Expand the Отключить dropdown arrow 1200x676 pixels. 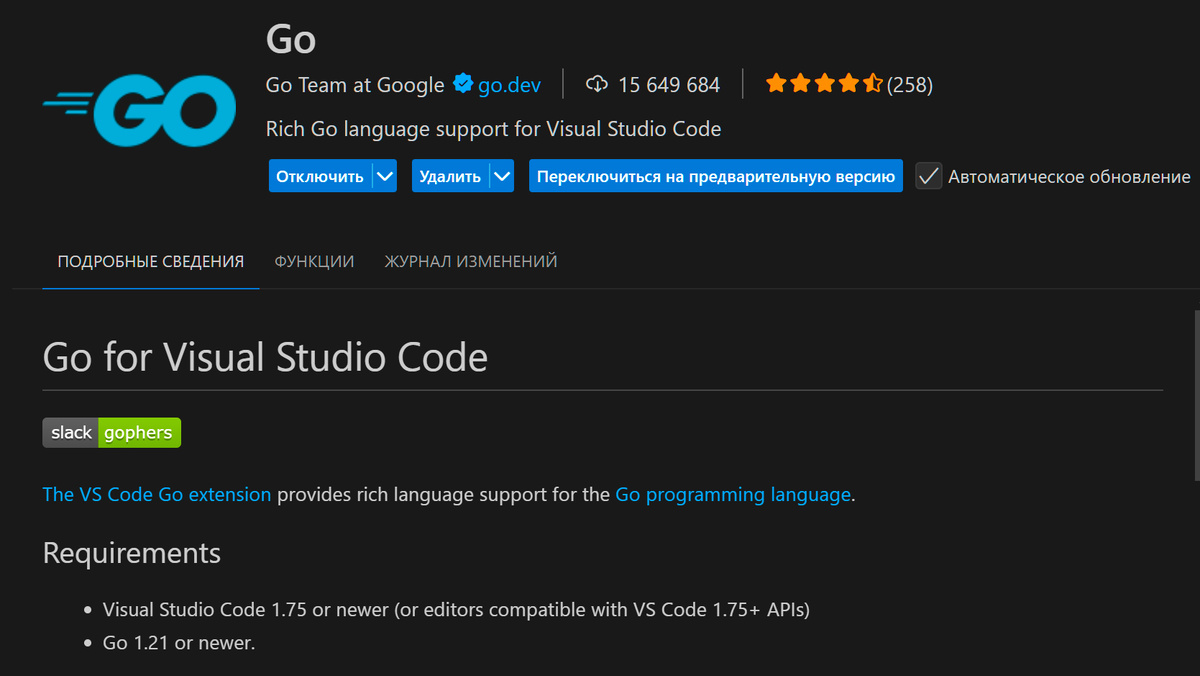point(385,176)
